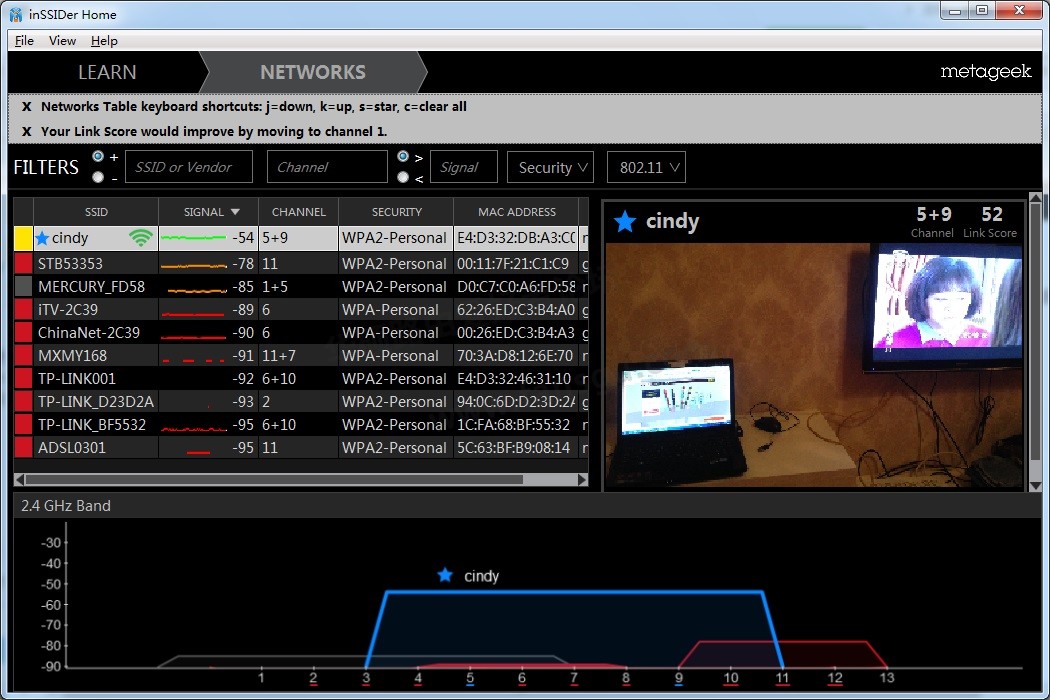This screenshot has width=1050, height=700.
Task: Dismiss the Link Score channel 1 tip
Action: (x=27, y=131)
